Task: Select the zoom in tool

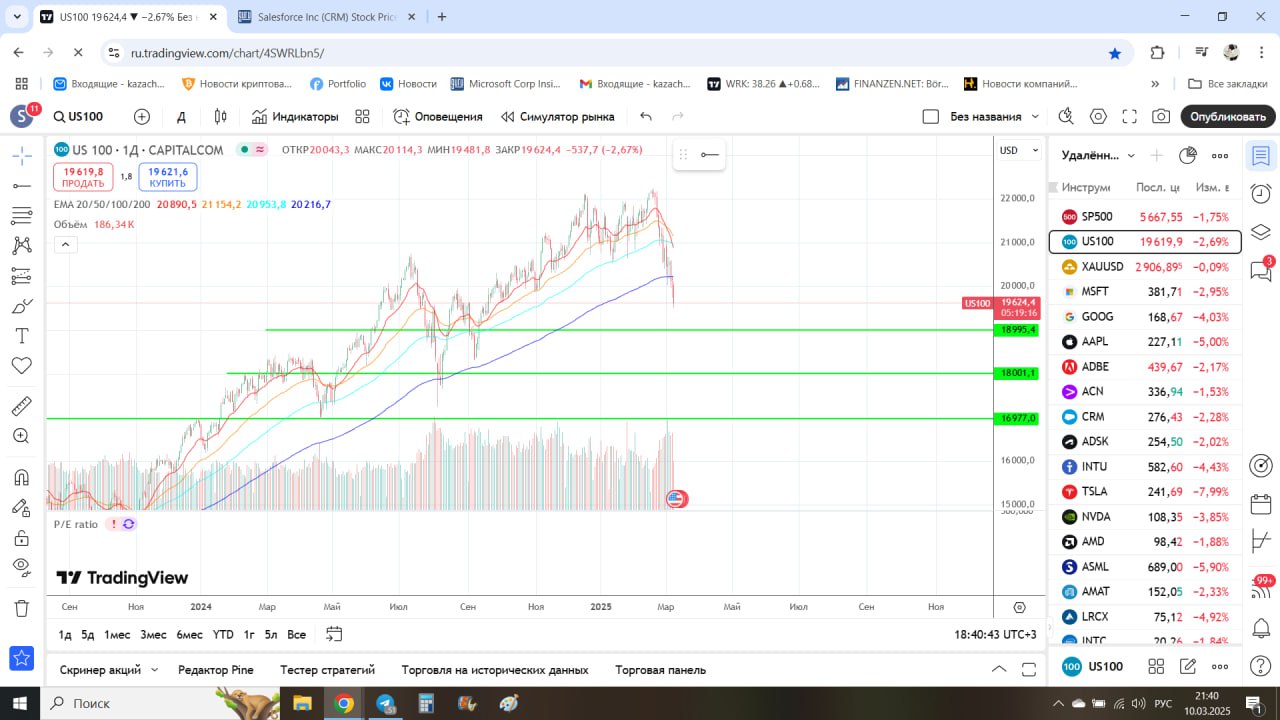Action: [x=21, y=436]
